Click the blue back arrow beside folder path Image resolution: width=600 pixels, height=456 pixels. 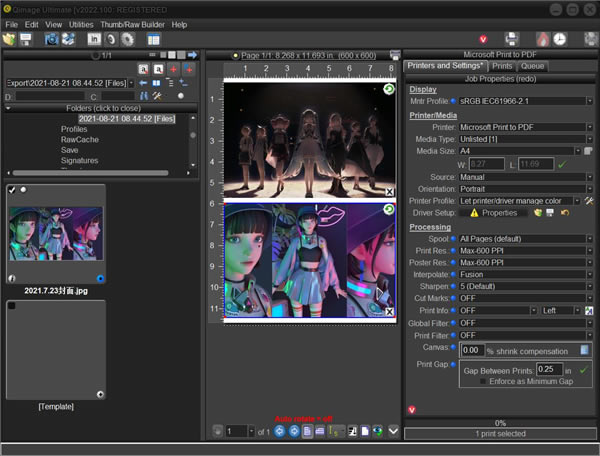(x=143, y=83)
